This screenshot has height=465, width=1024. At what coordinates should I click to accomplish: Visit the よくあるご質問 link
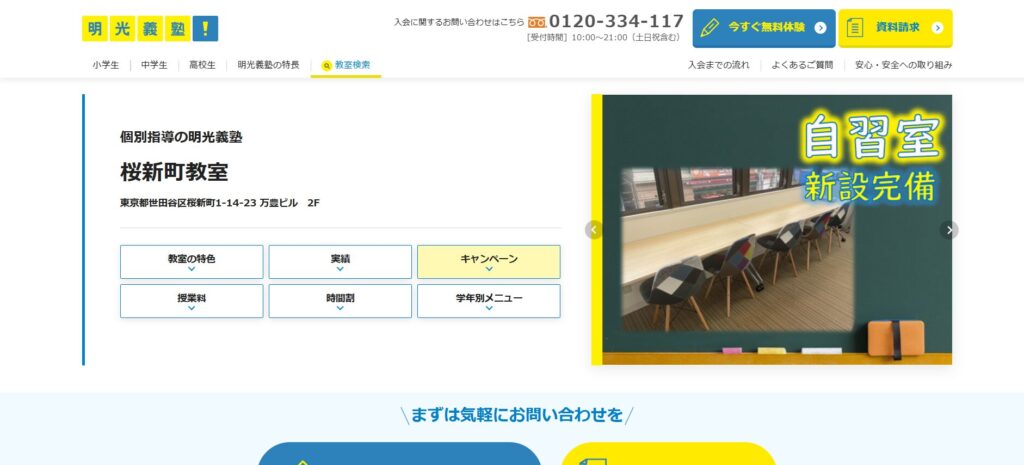802,65
